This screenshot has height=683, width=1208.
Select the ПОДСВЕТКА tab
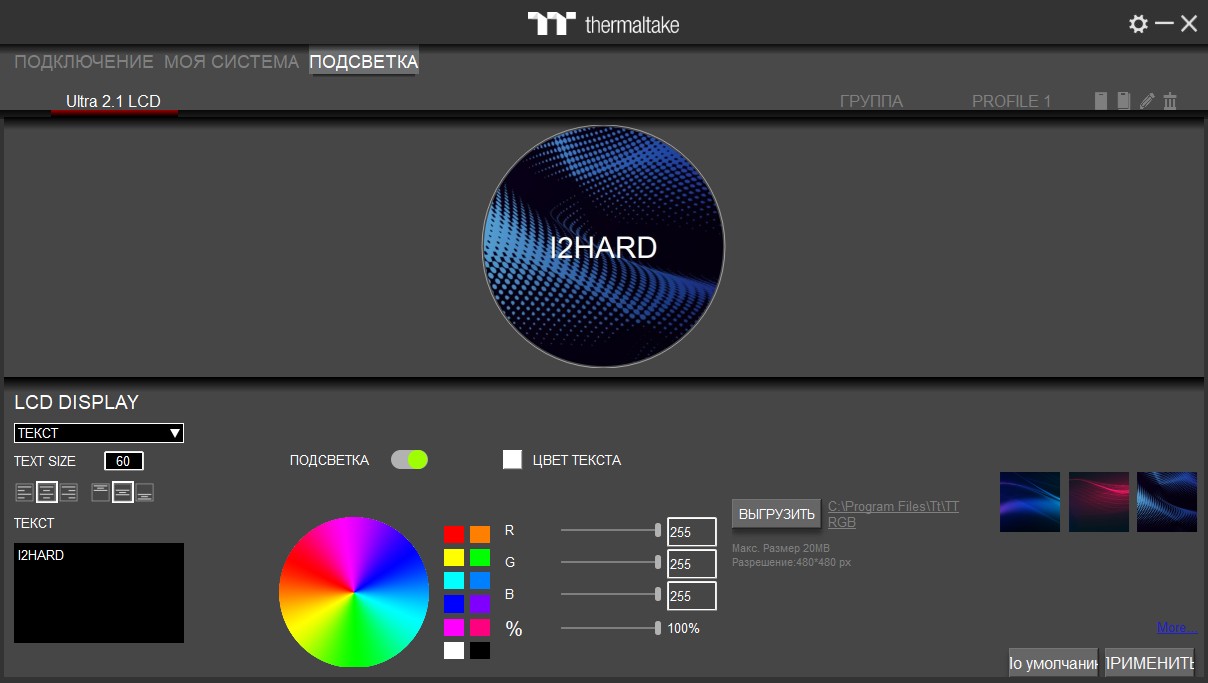pyautogui.click(x=364, y=62)
